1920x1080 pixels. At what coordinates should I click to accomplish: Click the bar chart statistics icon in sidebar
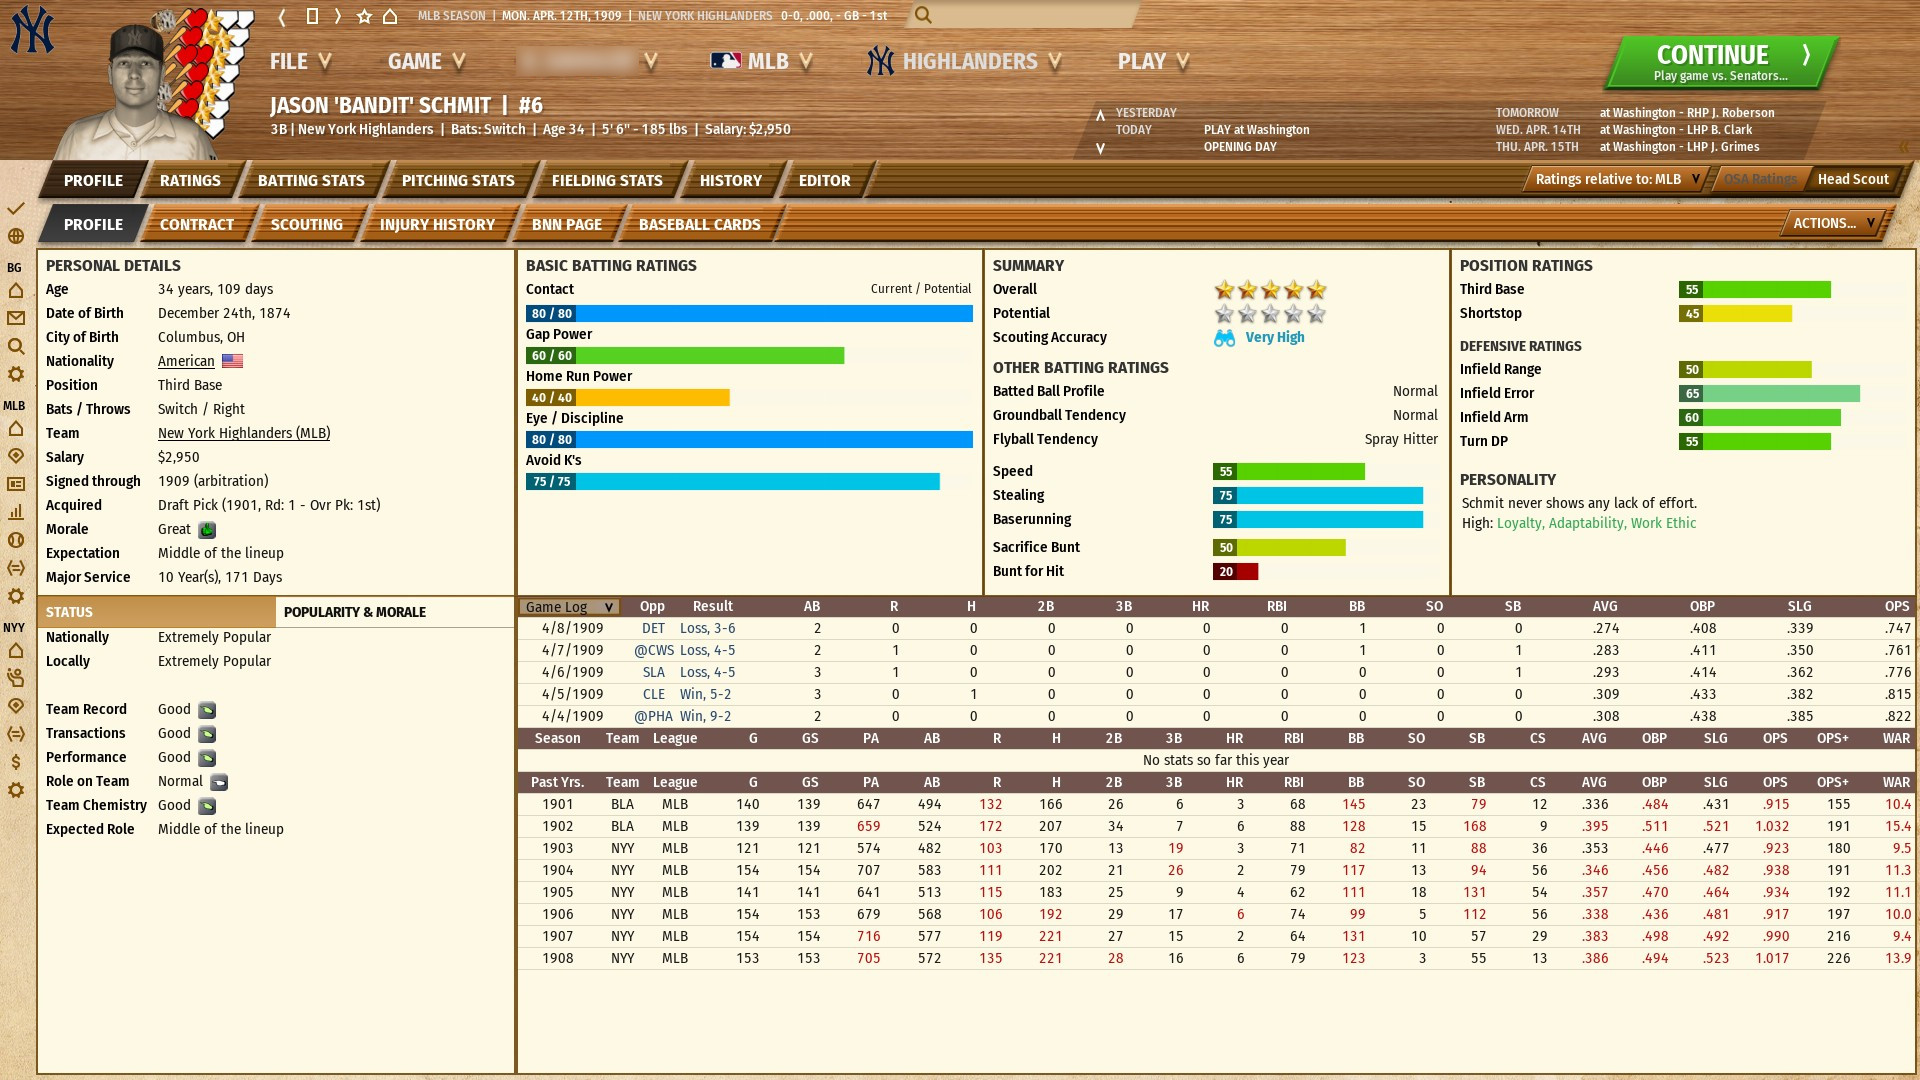click(16, 512)
